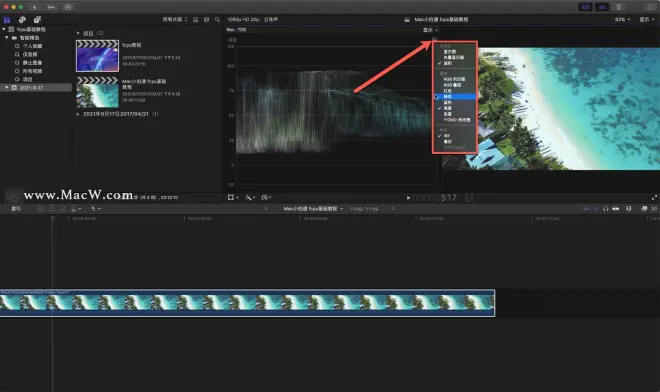
Task: Open the scope display dropdown above waveform
Action: point(430,30)
